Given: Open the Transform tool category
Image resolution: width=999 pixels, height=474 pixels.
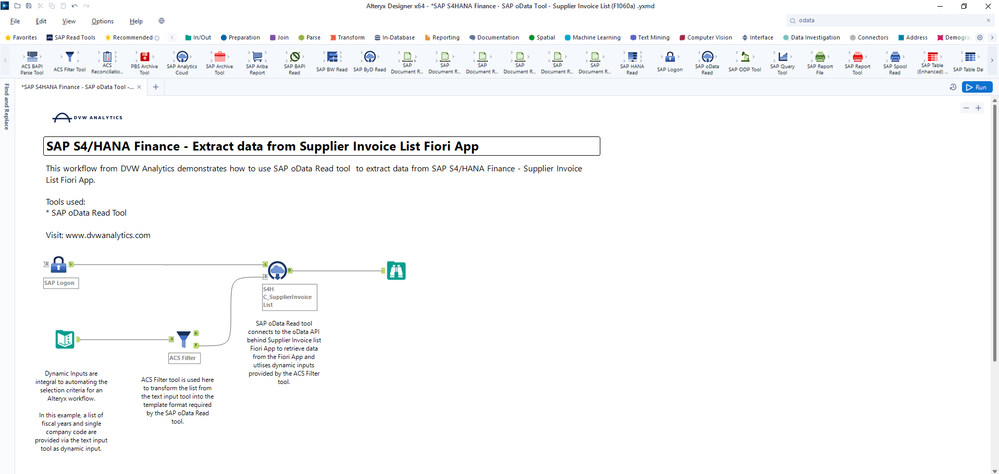Looking at the screenshot, I should [x=347, y=38].
